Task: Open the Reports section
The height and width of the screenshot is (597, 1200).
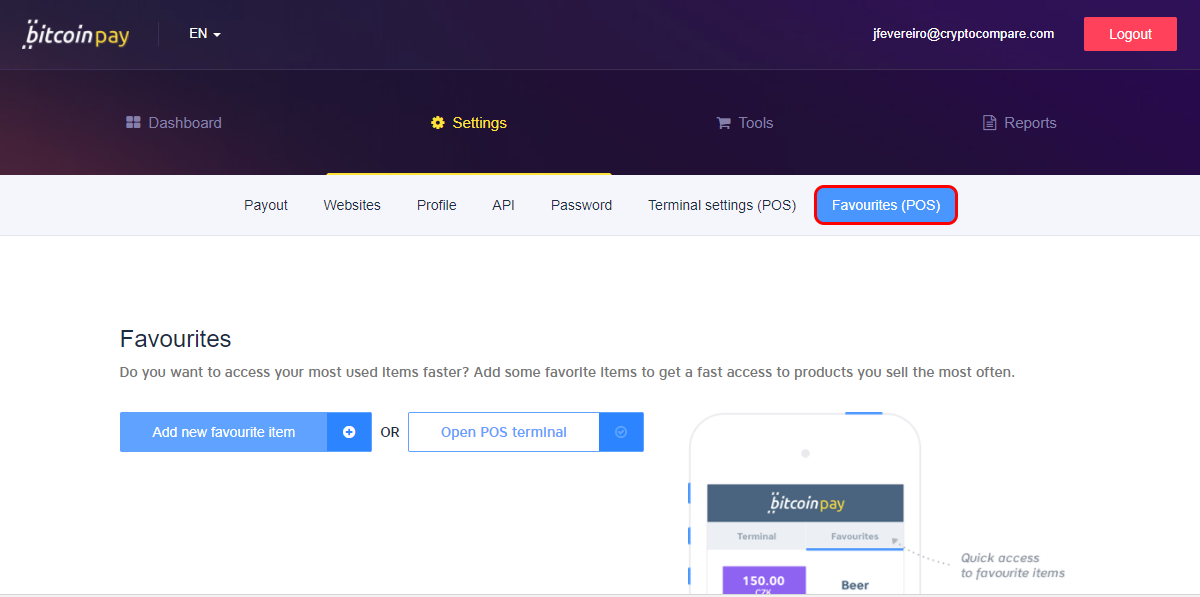Action: tap(1020, 123)
